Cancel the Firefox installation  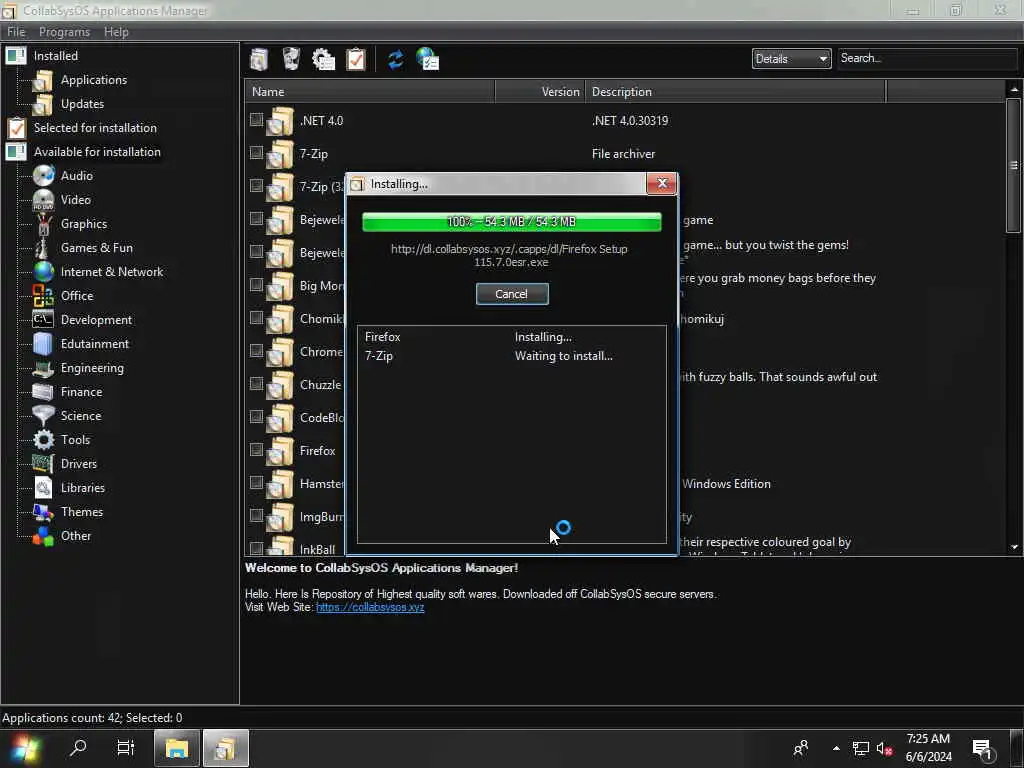tap(512, 294)
